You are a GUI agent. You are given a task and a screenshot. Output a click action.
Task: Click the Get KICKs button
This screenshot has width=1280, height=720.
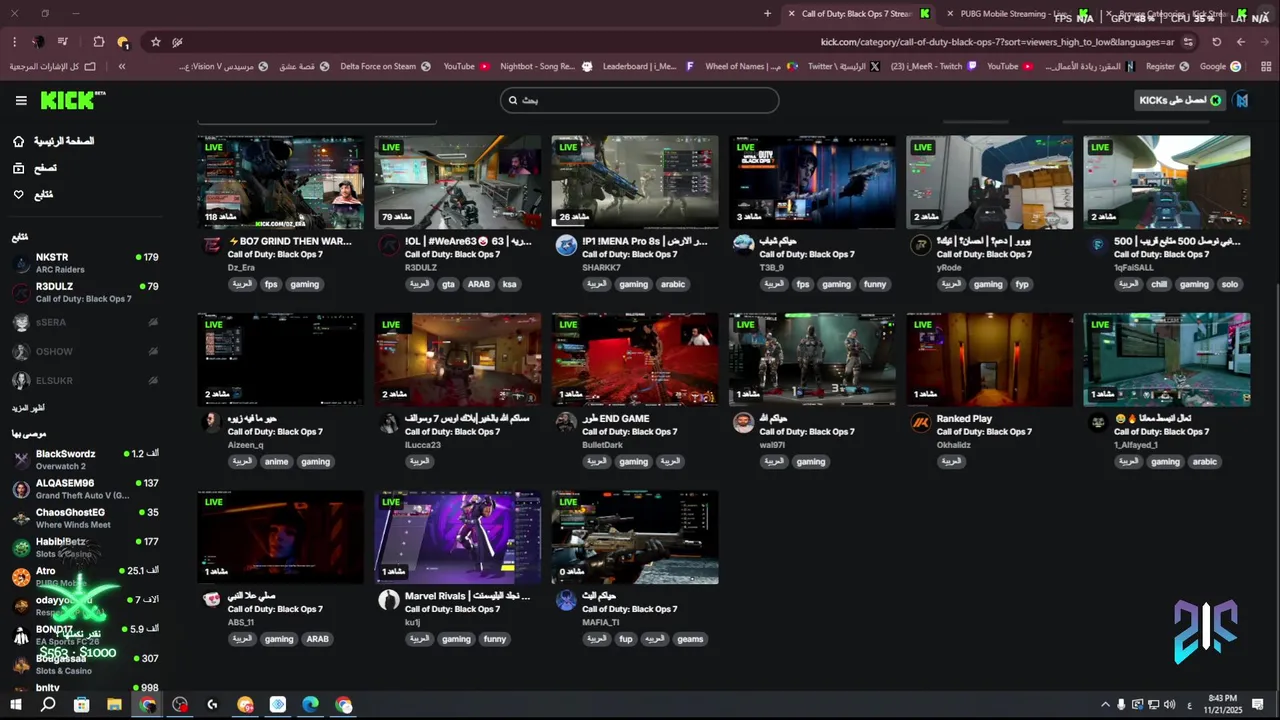click(1180, 100)
